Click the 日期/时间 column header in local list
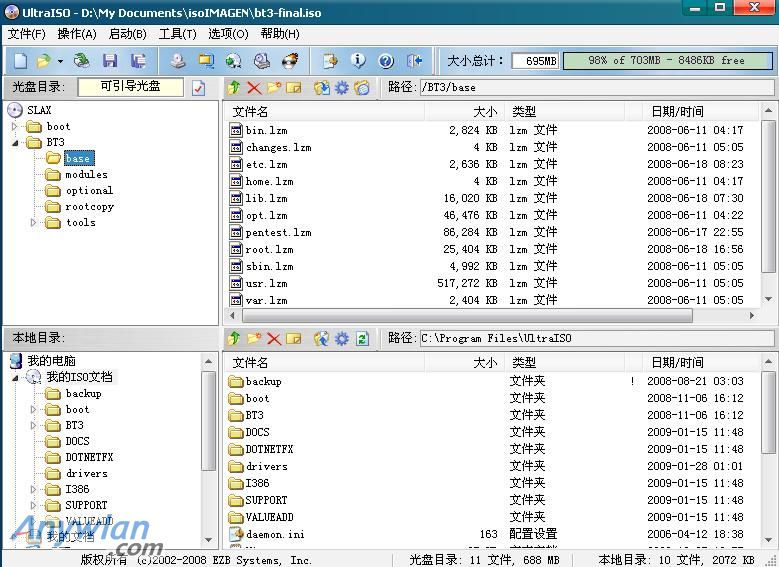Image resolution: width=779 pixels, height=567 pixels. pos(677,362)
